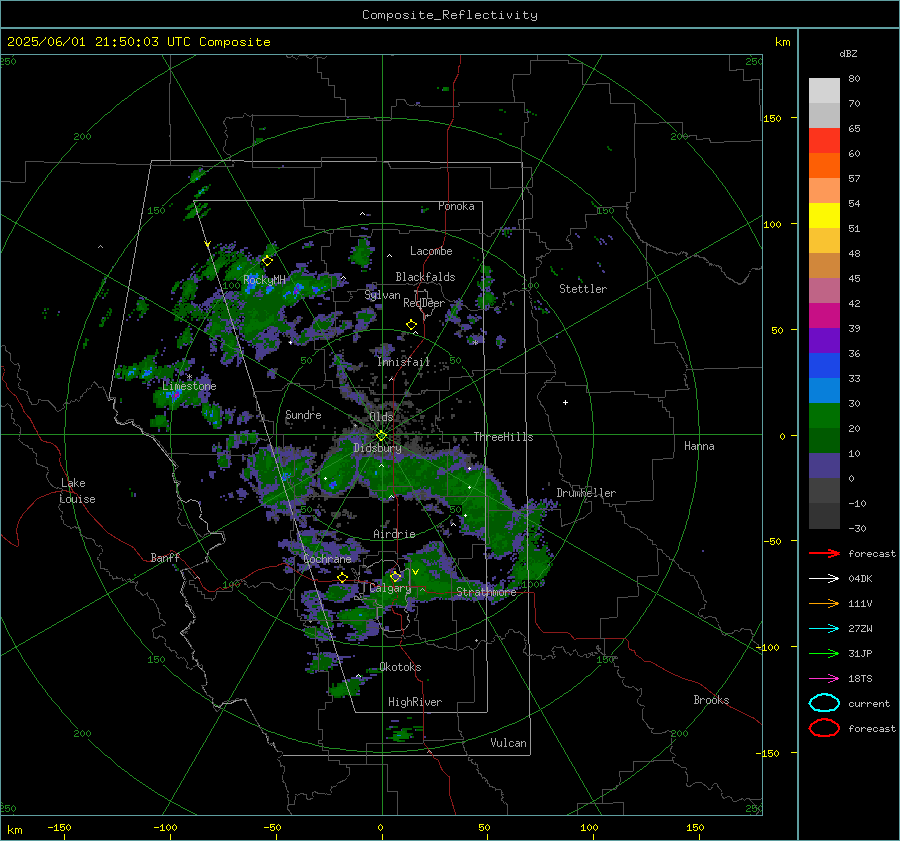
Task: Click the HighRiver label
Action: point(415,702)
